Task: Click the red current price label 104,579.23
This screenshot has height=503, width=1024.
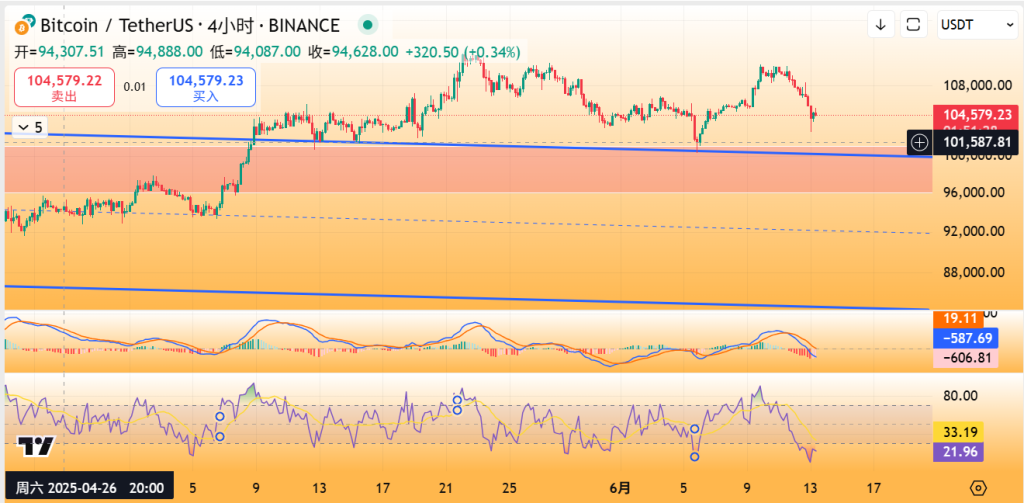Action: tap(975, 115)
